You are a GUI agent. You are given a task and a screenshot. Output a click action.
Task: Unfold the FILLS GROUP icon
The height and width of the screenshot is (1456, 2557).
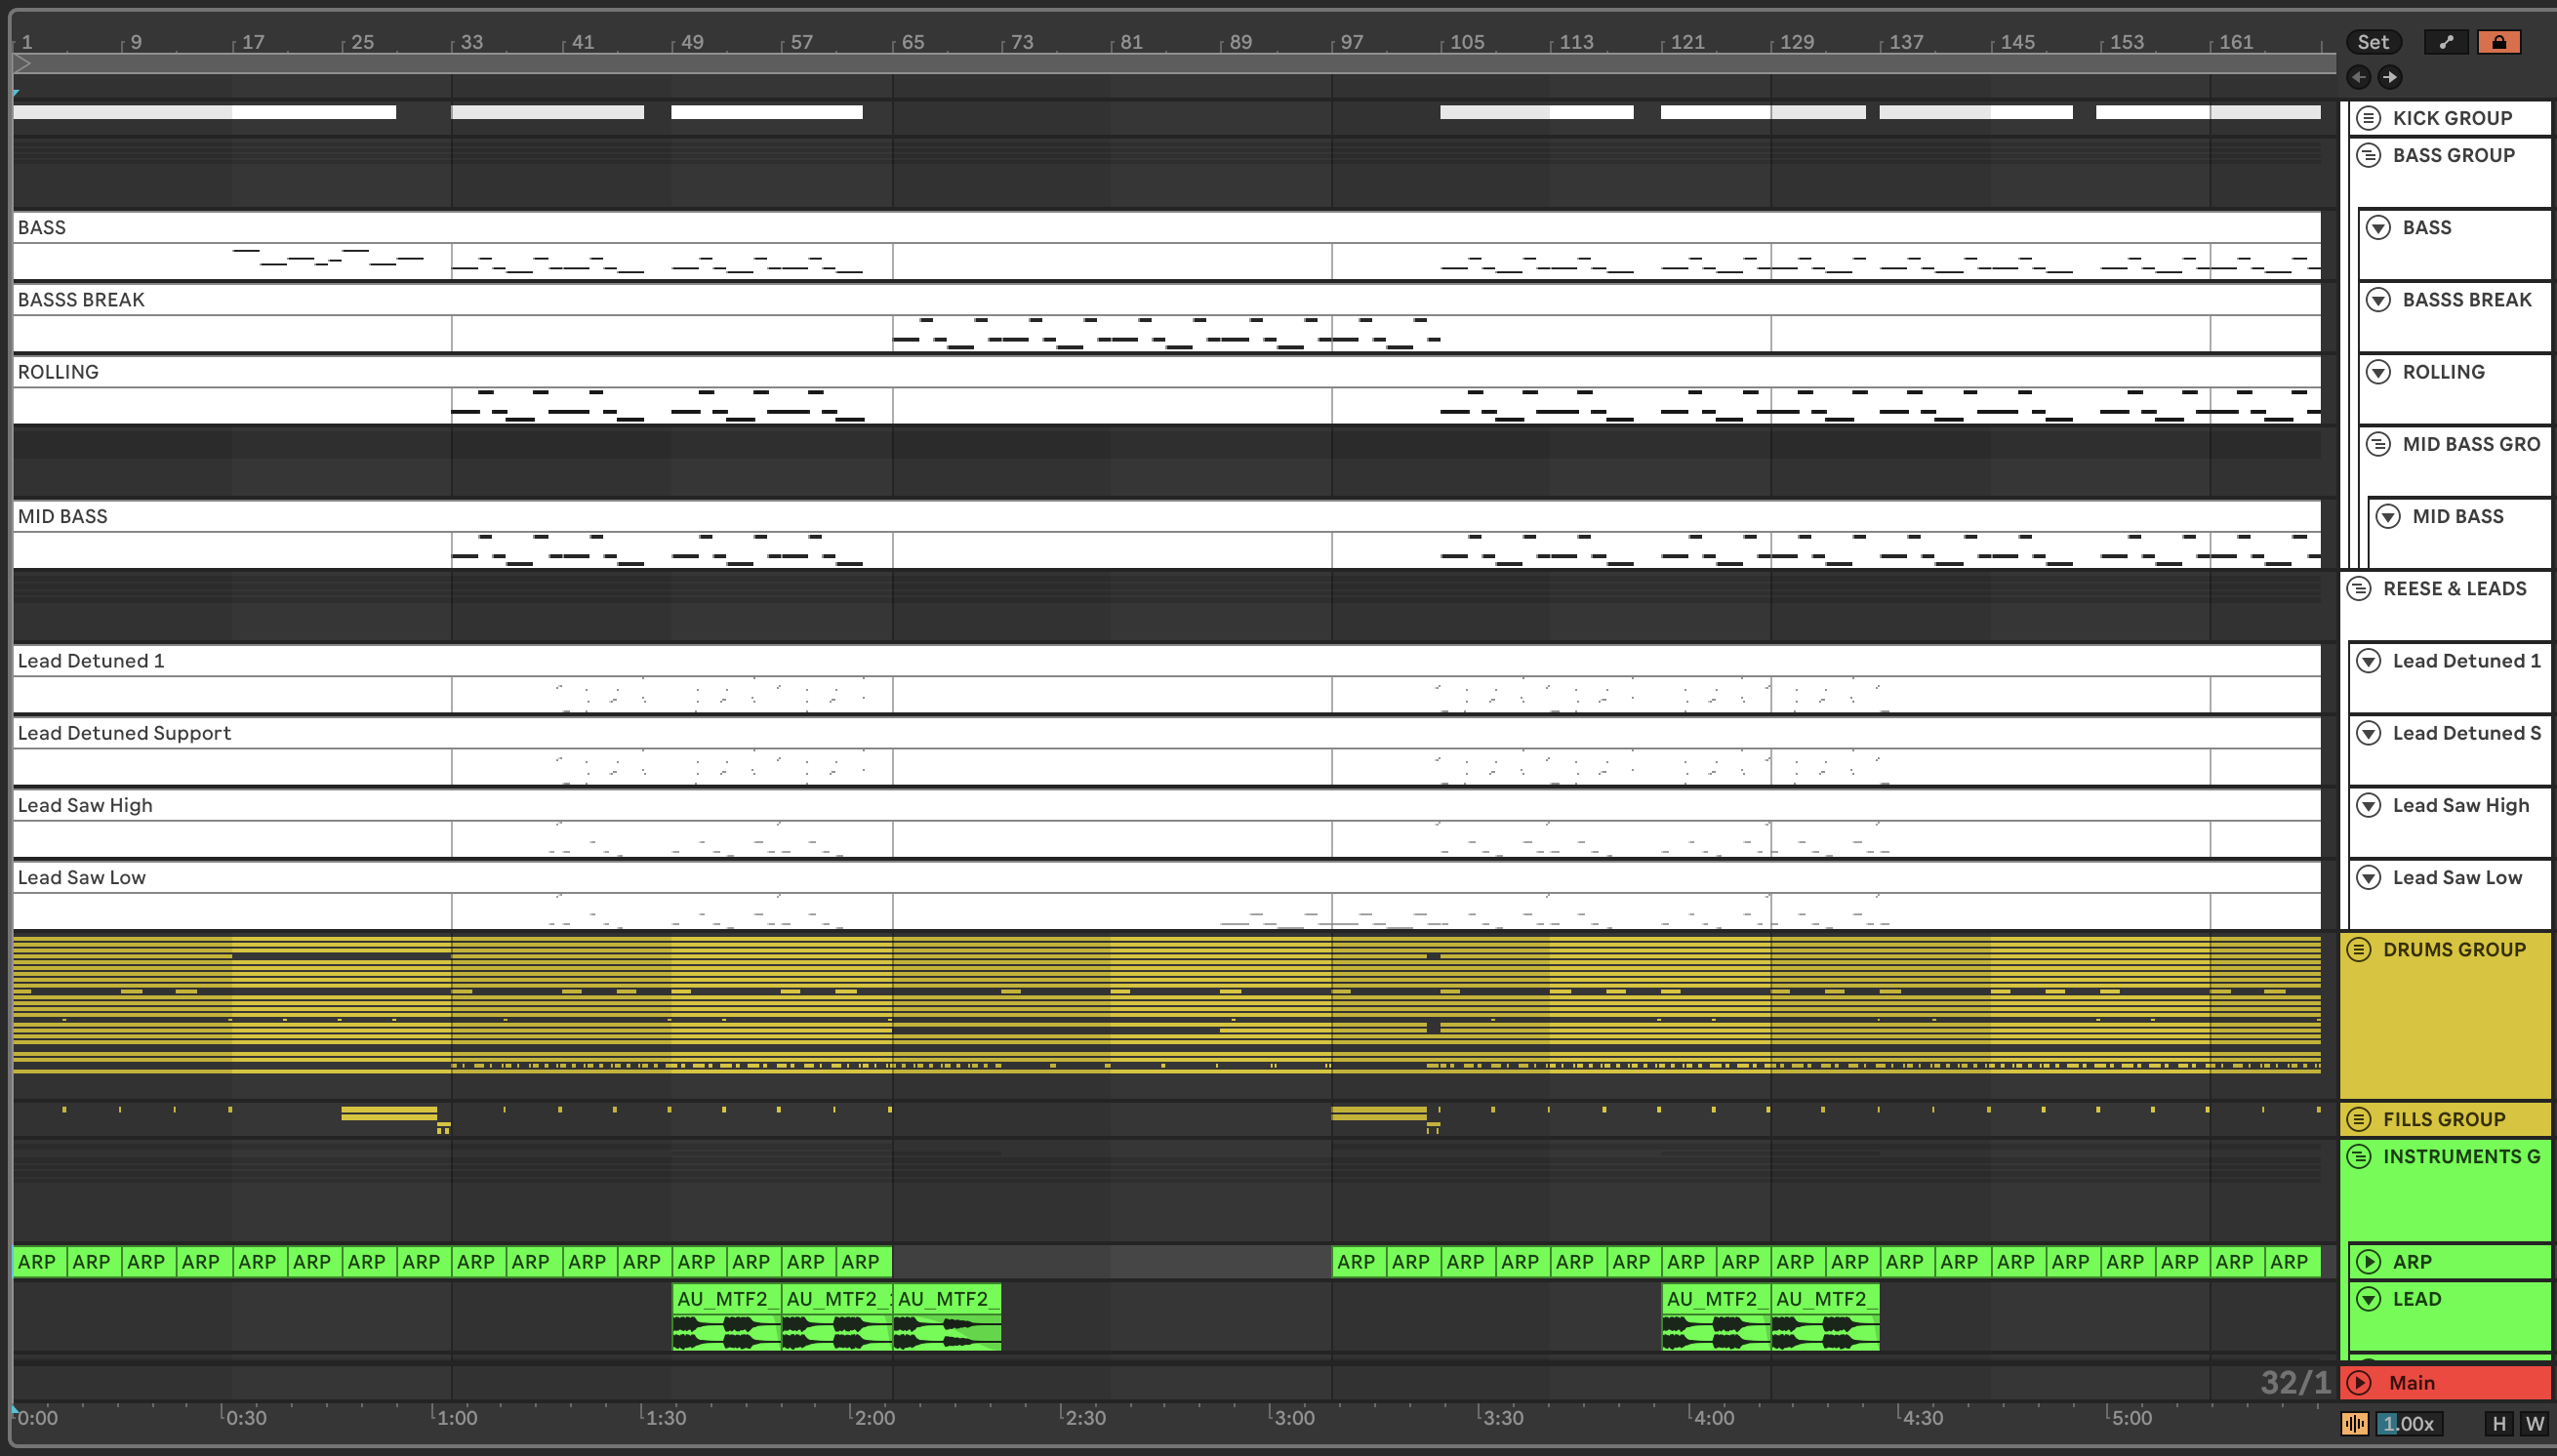(x=2358, y=1119)
